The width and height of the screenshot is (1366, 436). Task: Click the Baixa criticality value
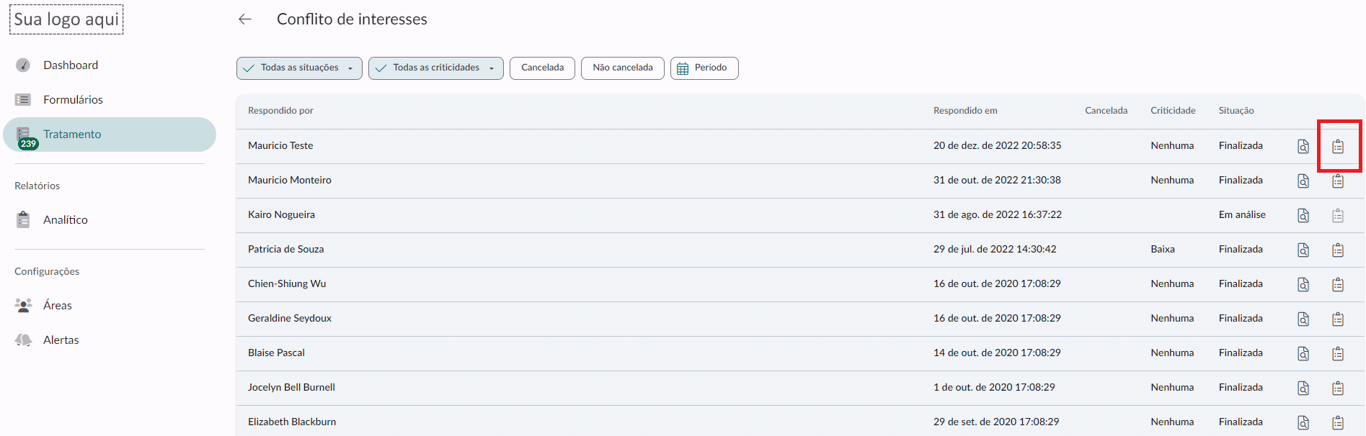point(1162,249)
